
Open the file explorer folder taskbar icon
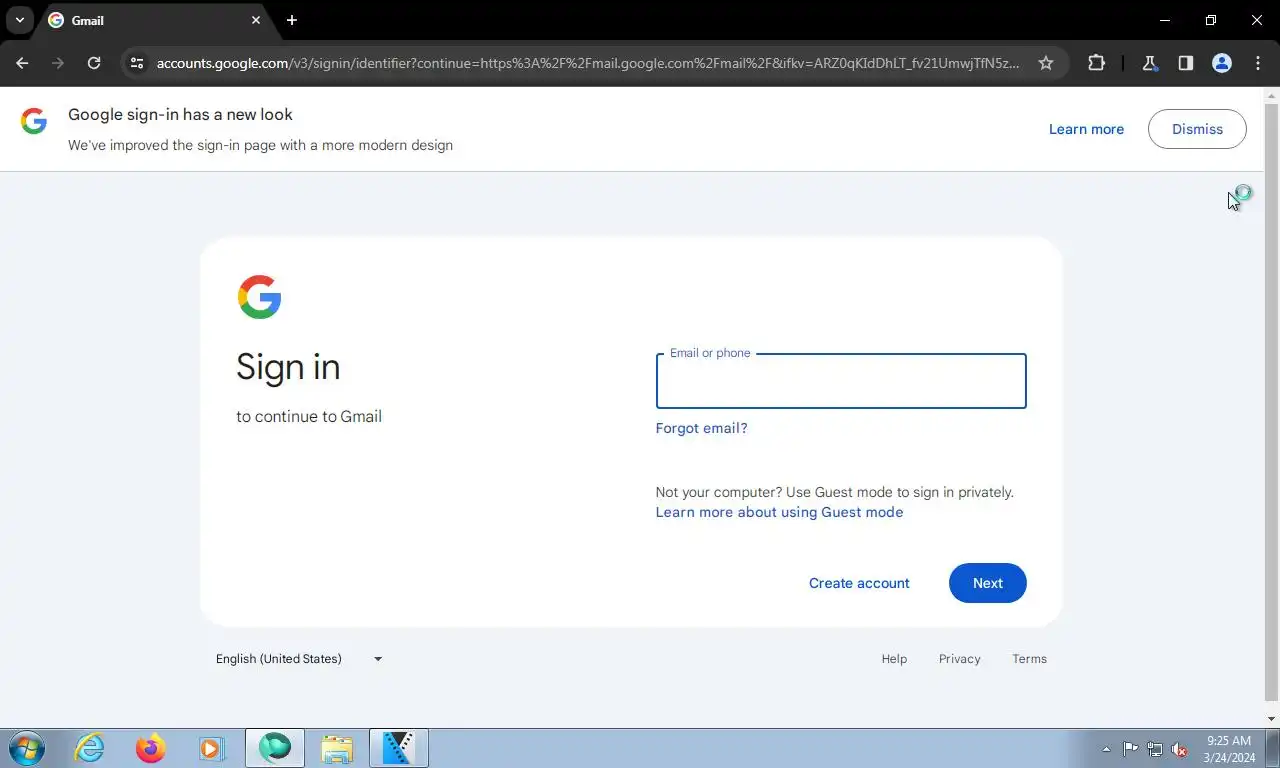[x=337, y=748]
